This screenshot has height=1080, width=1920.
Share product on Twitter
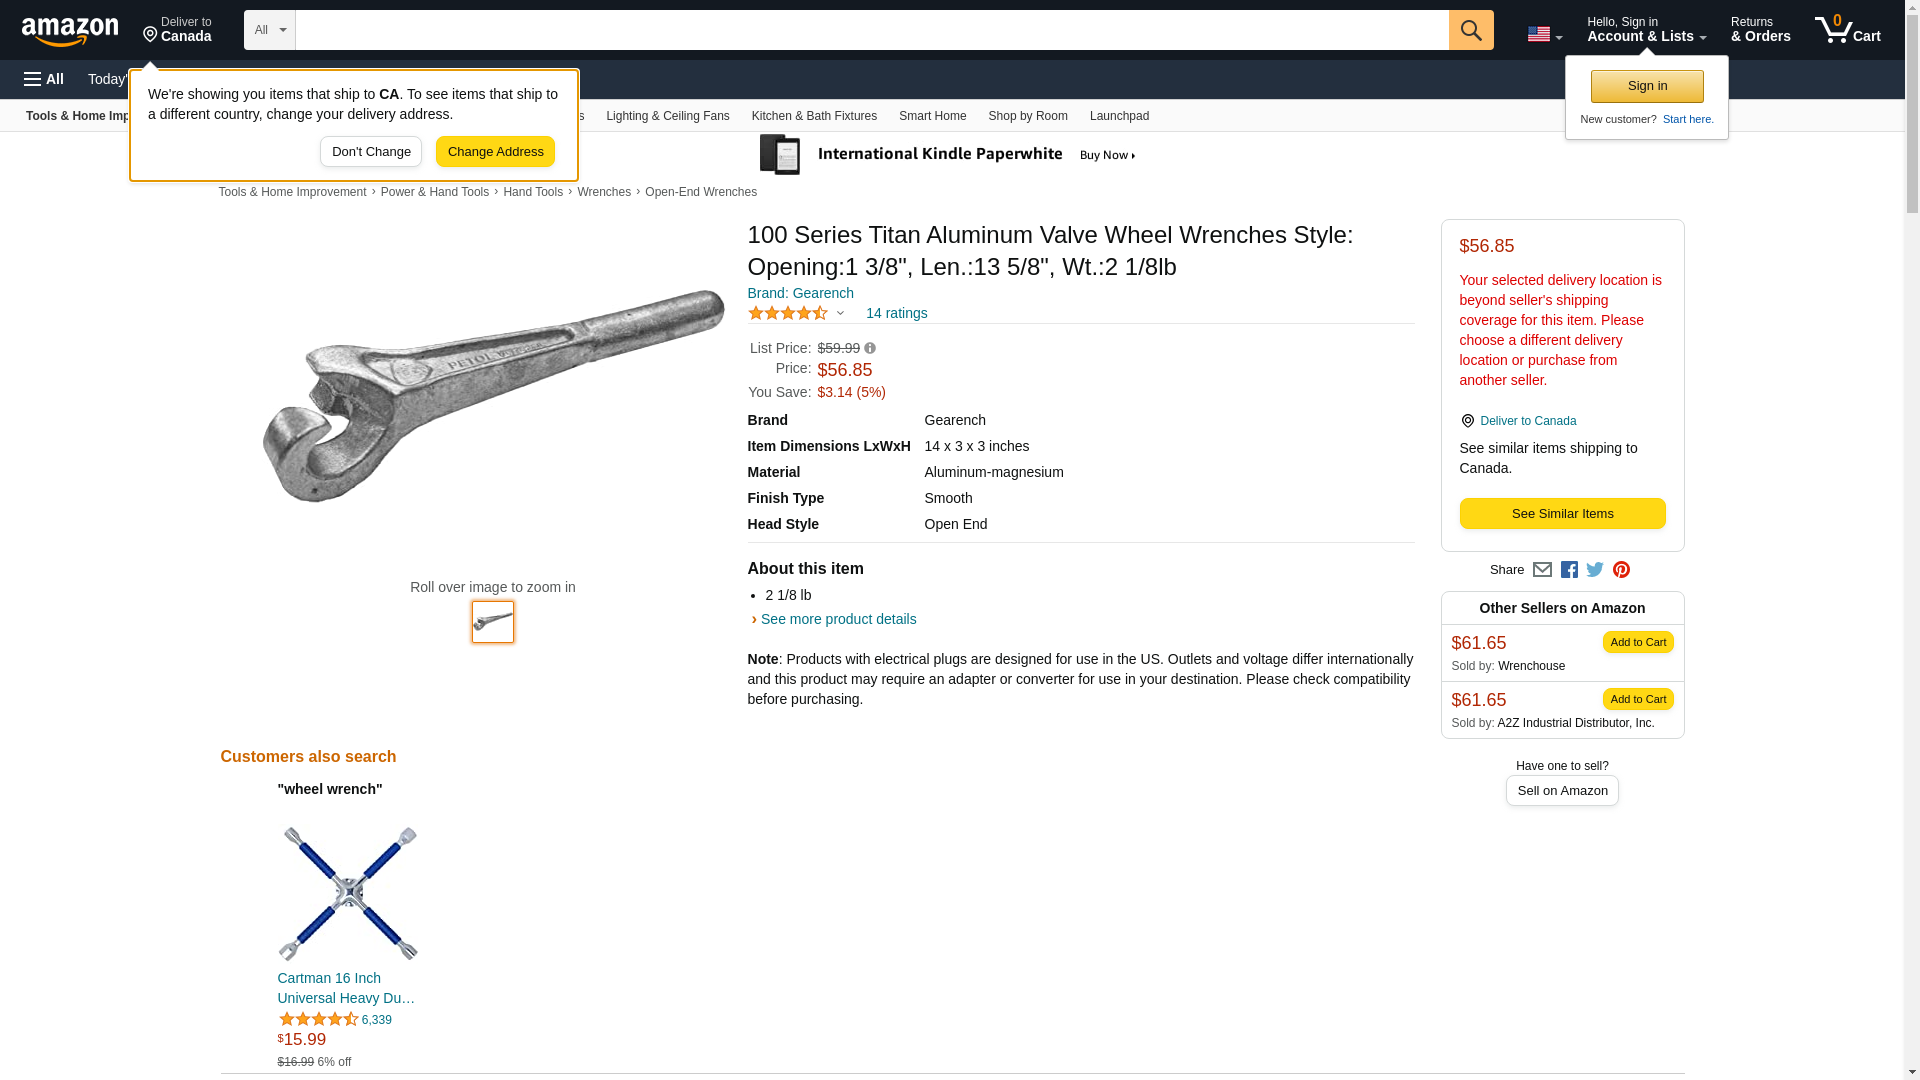(1595, 570)
